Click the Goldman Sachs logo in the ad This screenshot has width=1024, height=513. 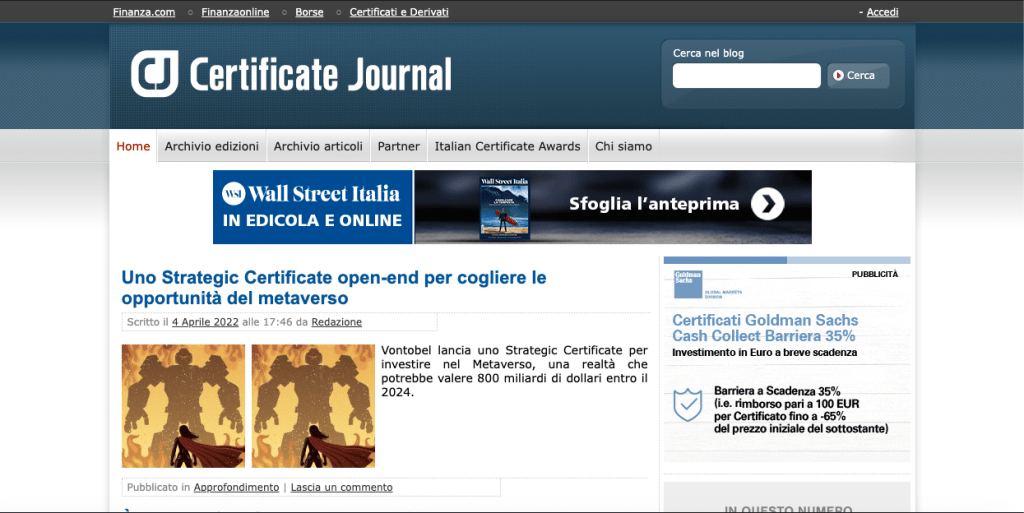coord(688,285)
